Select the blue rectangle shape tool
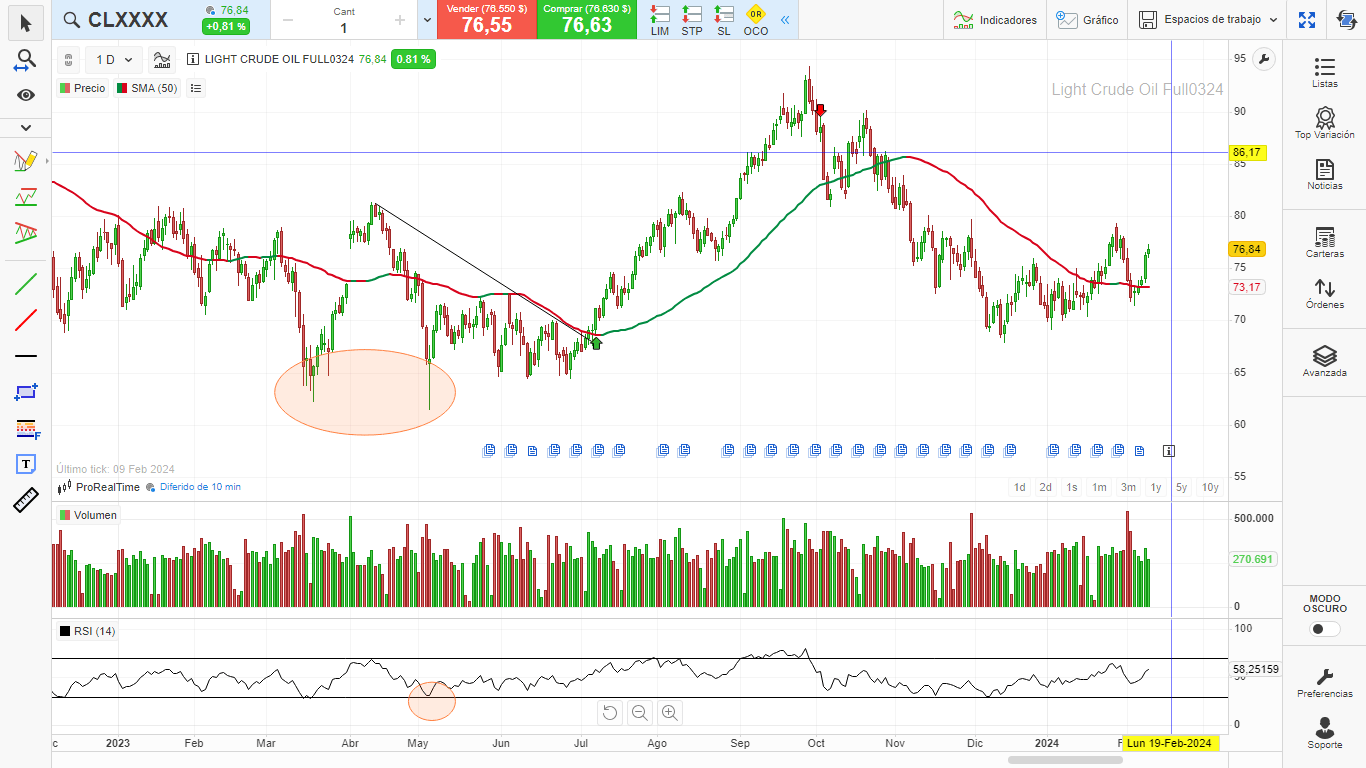This screenshot has height=768, width=1366. [26, 392]
